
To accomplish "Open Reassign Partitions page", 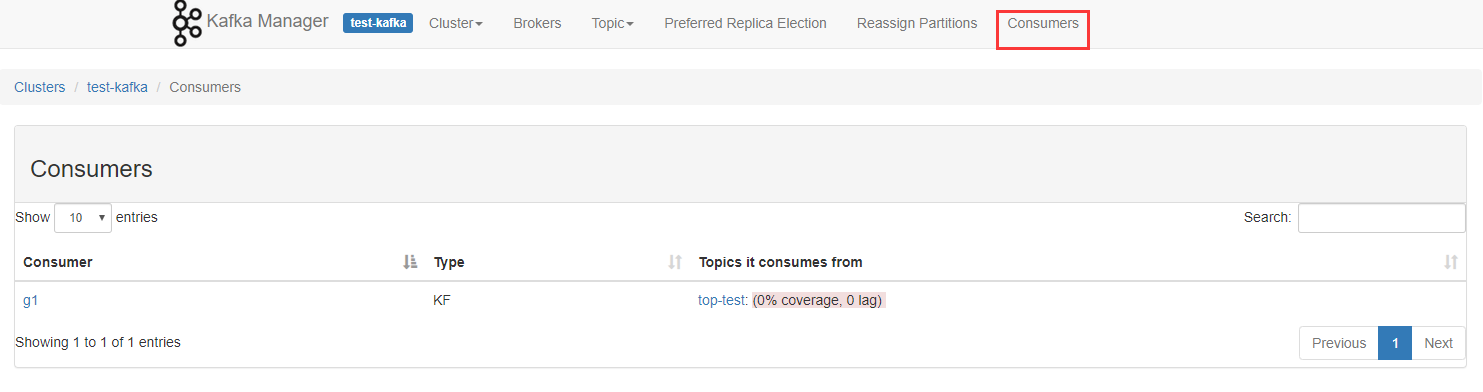I will click(x=917, y=23).
